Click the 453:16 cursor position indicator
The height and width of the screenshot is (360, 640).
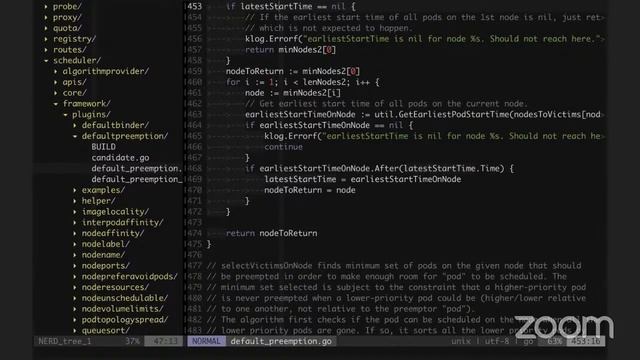(586, 341)
